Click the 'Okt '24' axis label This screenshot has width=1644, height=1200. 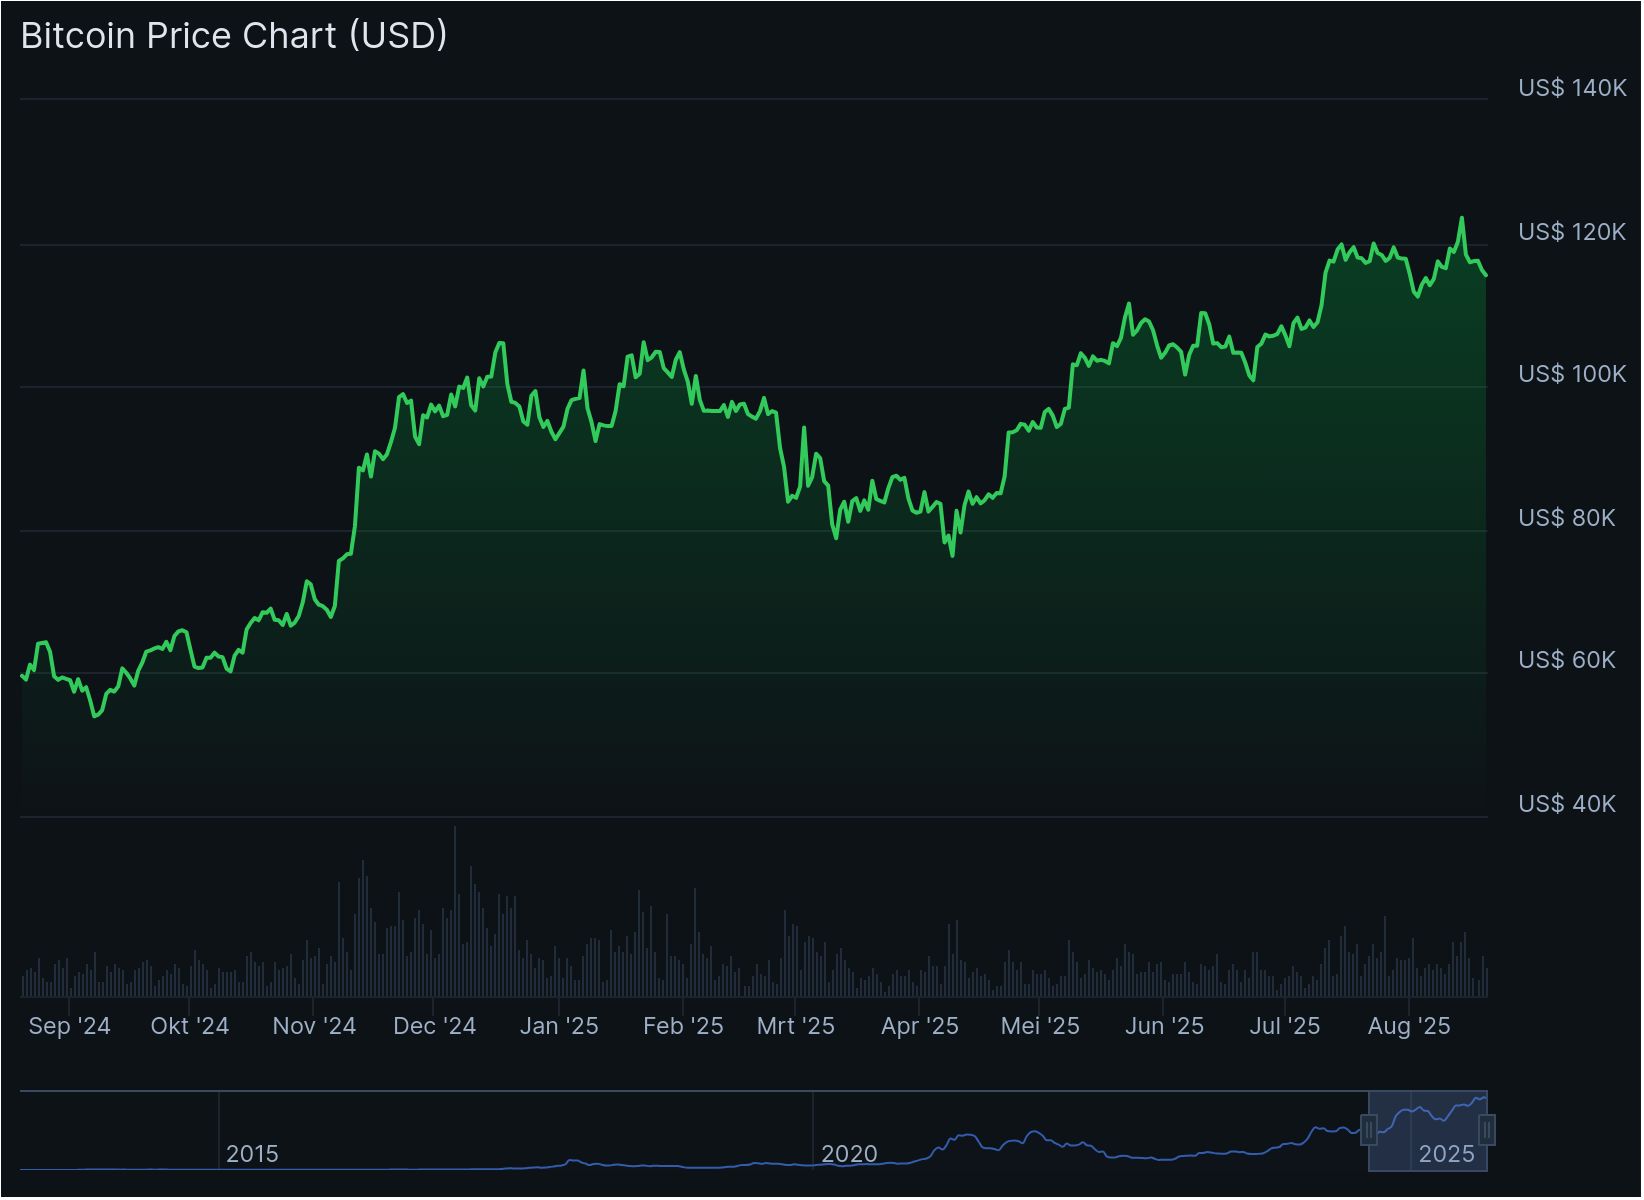point(191,1026)
